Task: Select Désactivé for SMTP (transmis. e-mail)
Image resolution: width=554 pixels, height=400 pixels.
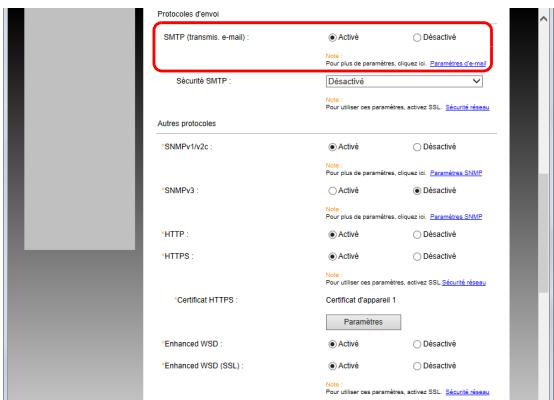Action: [x=417, y=37]
